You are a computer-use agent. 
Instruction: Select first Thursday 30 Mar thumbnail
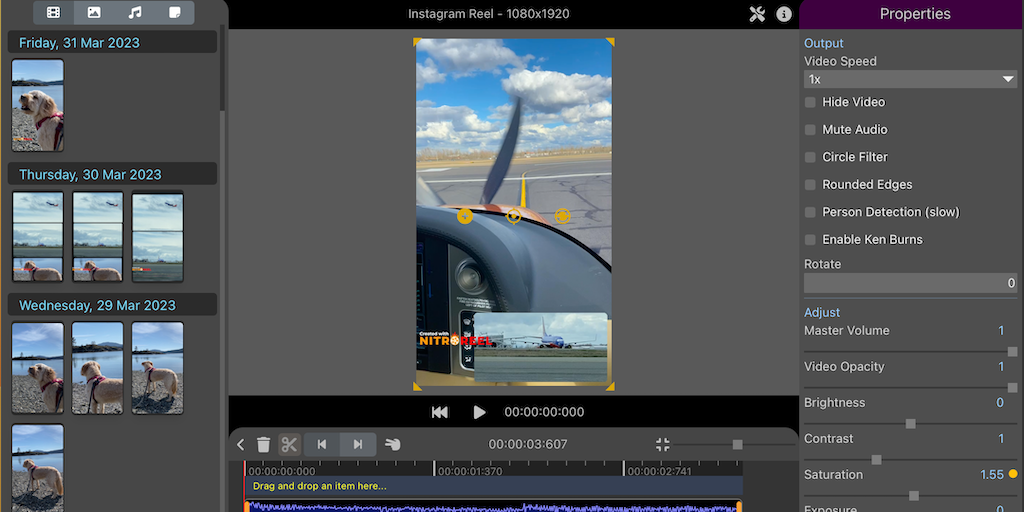tap(38, 236)
